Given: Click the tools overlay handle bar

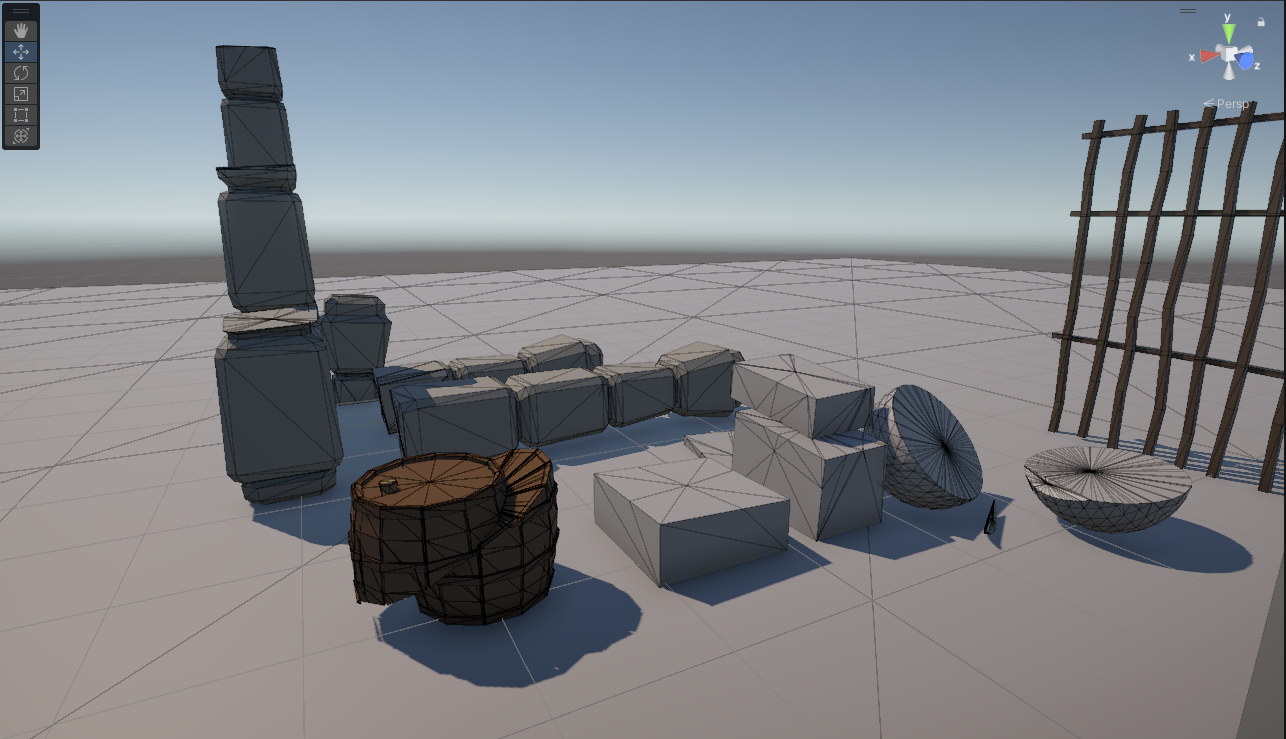Looking at the screenshot, I should pyautogui.click(x=21, y=11).
